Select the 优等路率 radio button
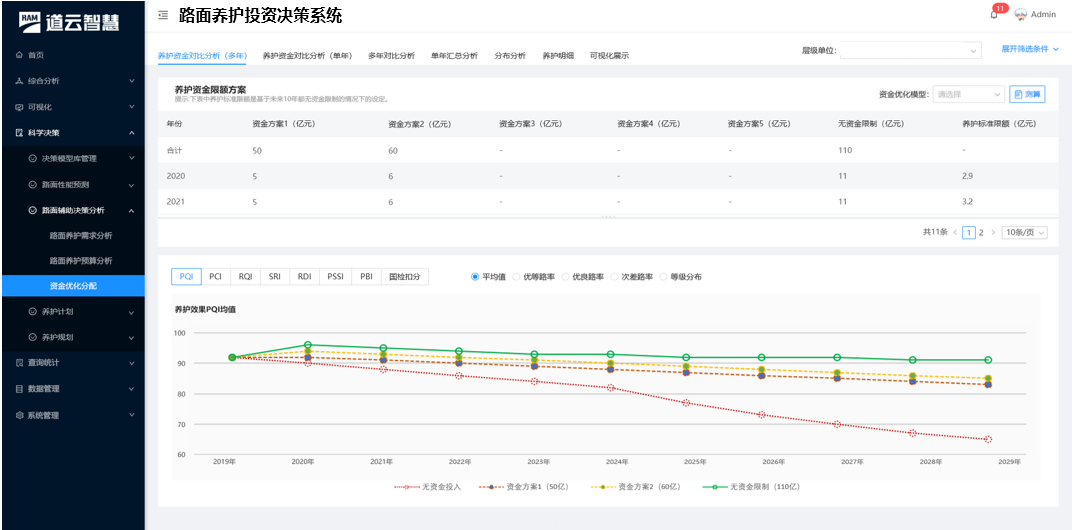1072x530 pixels. (x=517, y=277)
